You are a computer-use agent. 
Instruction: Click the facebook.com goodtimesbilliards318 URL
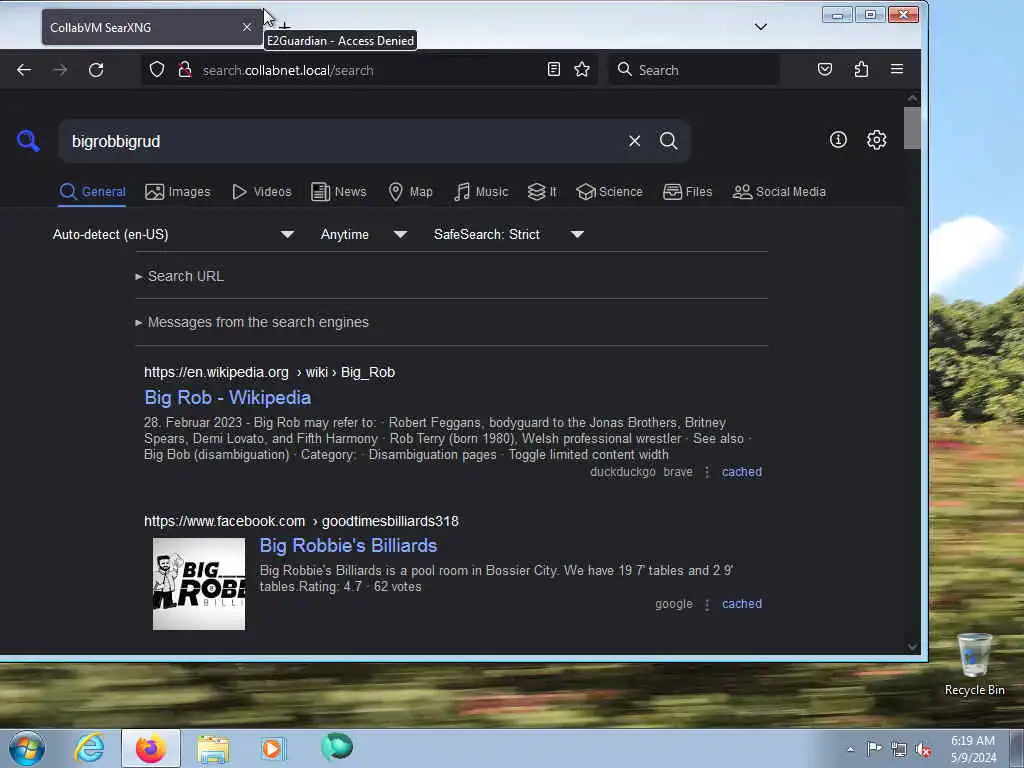[x=301, y=521]
